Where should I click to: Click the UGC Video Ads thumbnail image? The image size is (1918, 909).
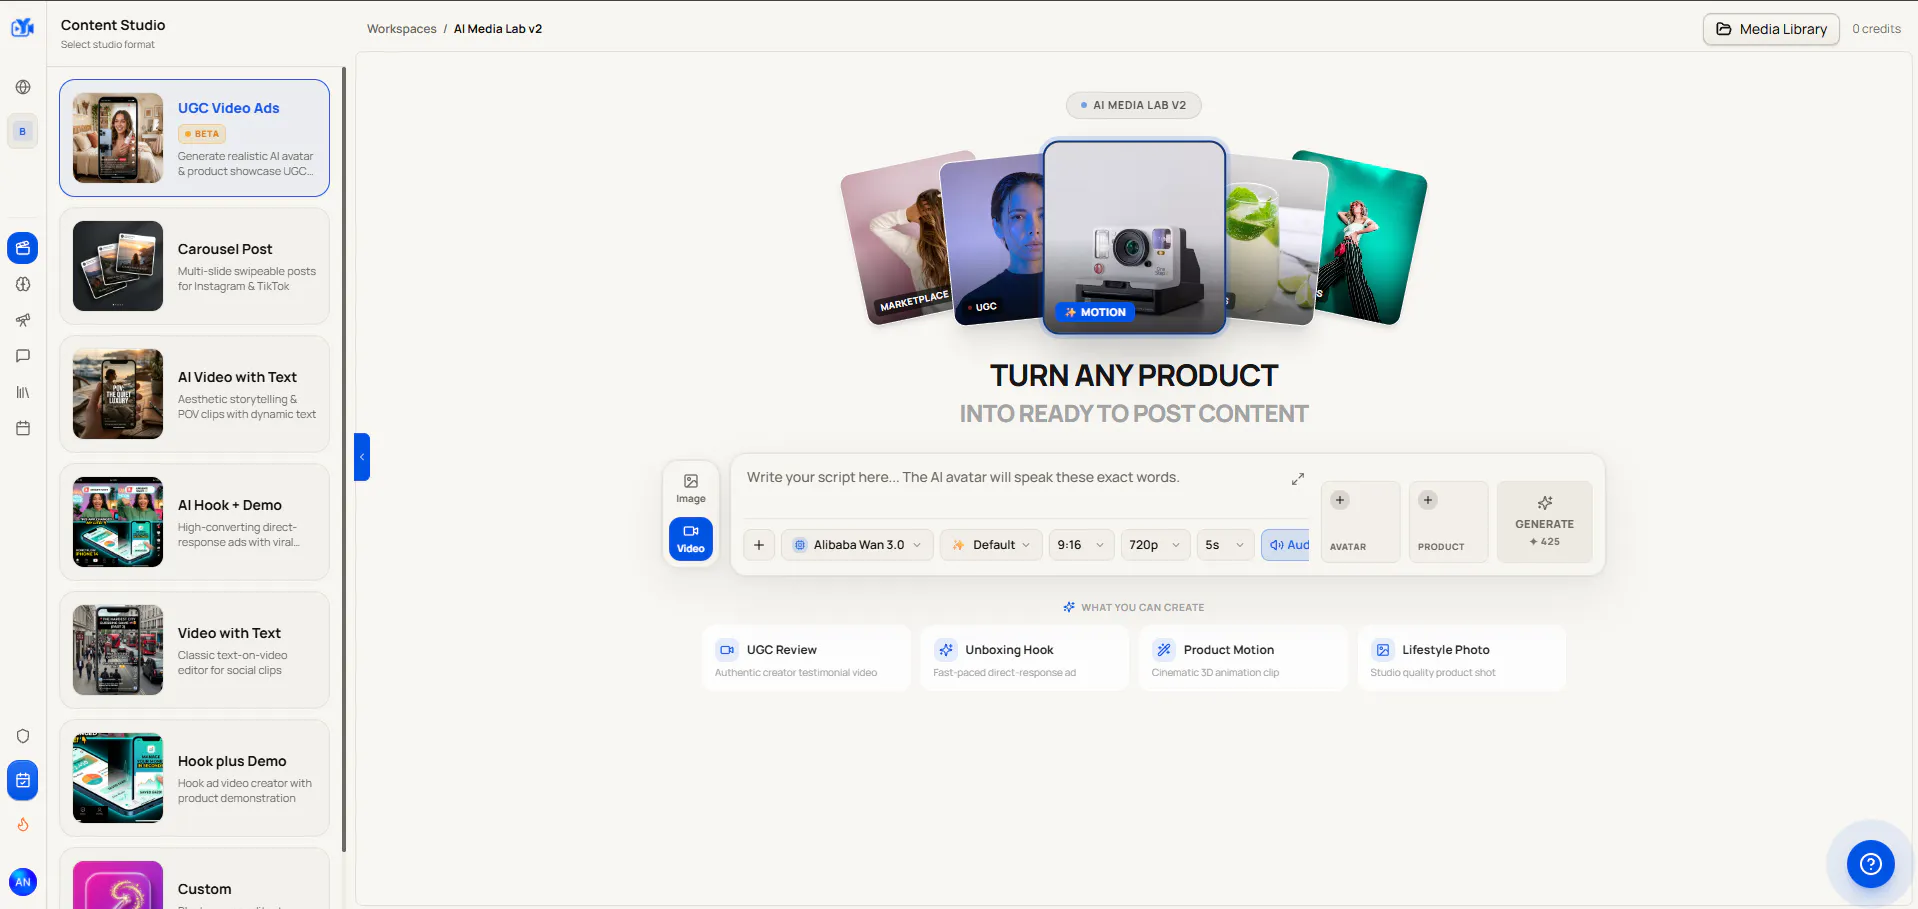point(118,138)
